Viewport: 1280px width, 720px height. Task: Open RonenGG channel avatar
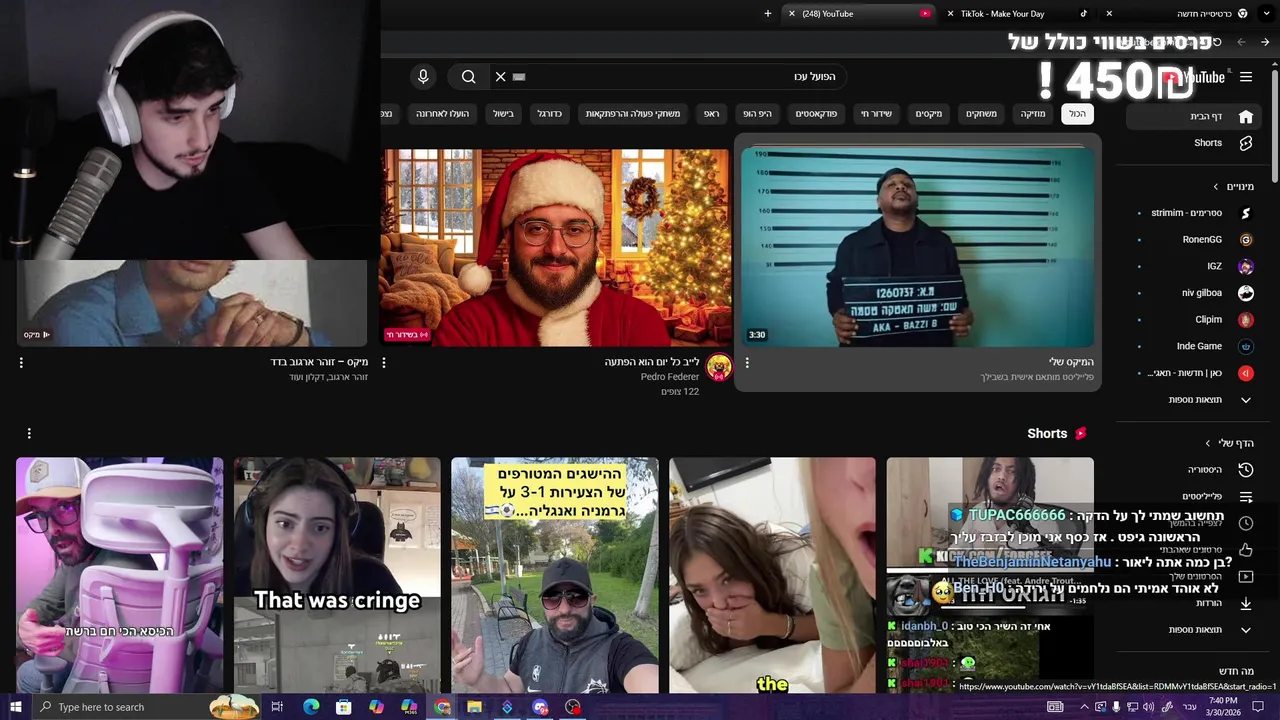pyautogui.click(x=1246, y=240)
